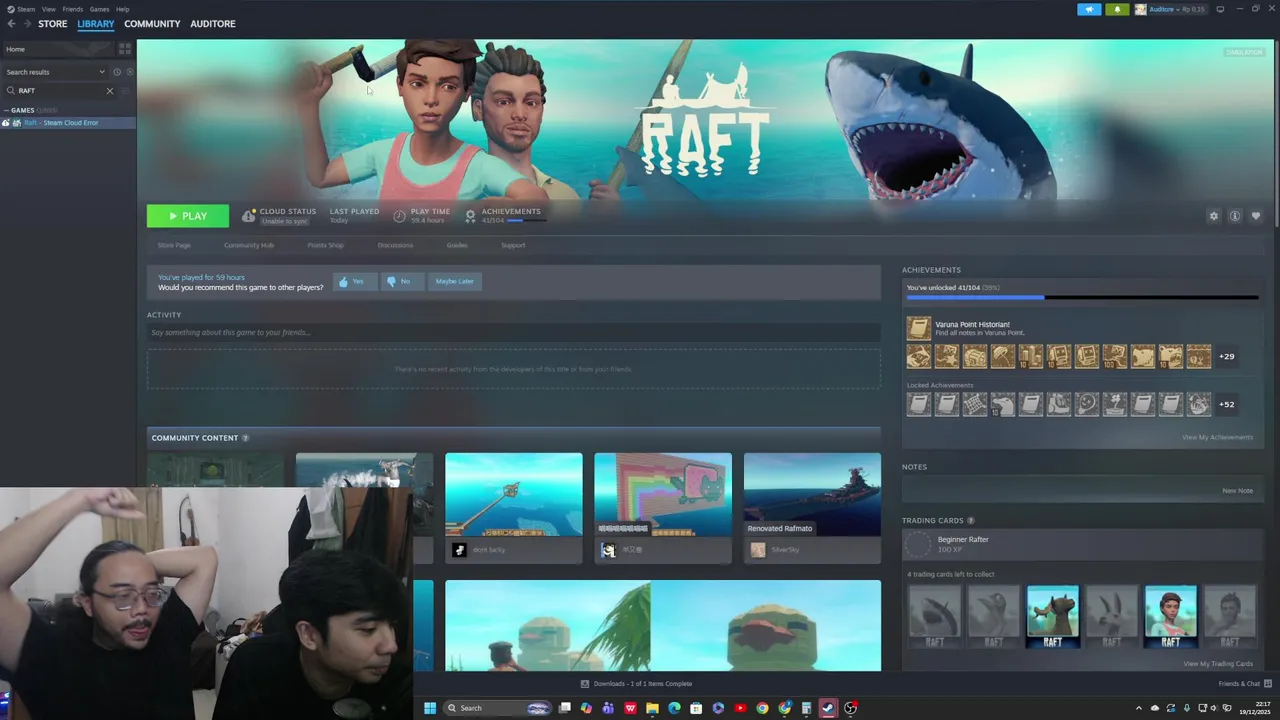Image resolution: width=1280 pixels, height=720 pixels.
Task: Click the blue announcements megaphone button
Action: tap(1089, 9)
